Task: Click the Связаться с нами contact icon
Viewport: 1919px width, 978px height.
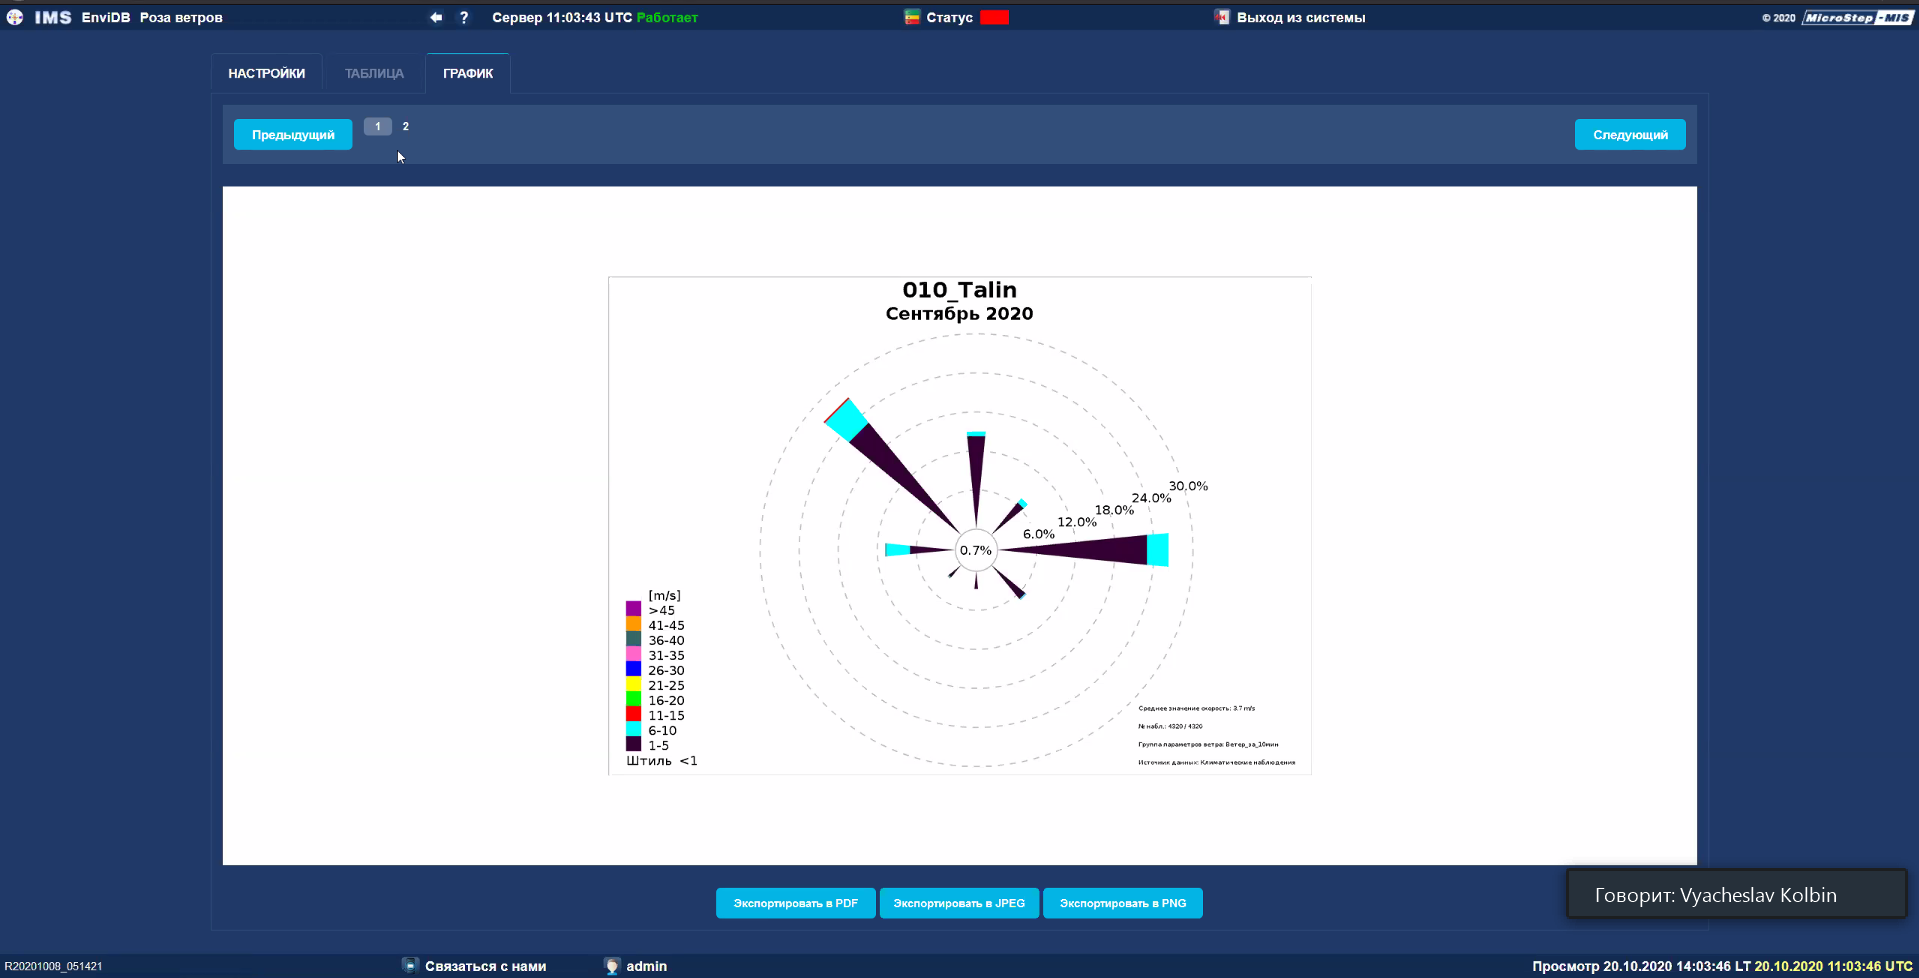Action: pos(410,966)
